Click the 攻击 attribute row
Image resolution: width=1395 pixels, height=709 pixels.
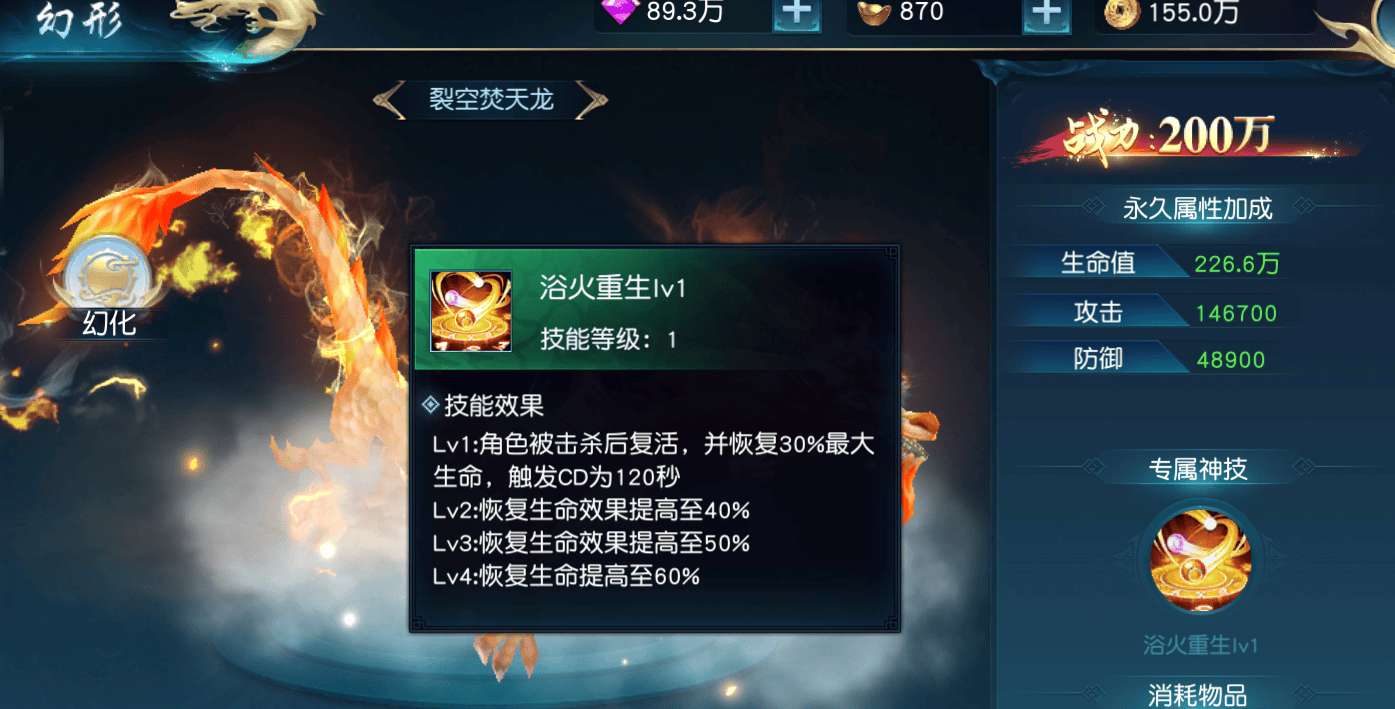pos(1158,313)
